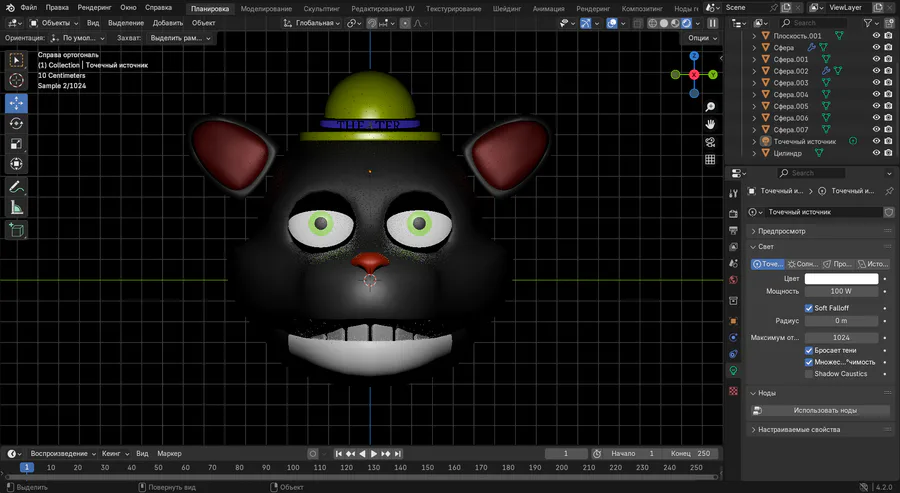Open the Глобальная orientation dropdown
Image resolution: width=900 pixels, height=493 pixels.
pos(312,24)
